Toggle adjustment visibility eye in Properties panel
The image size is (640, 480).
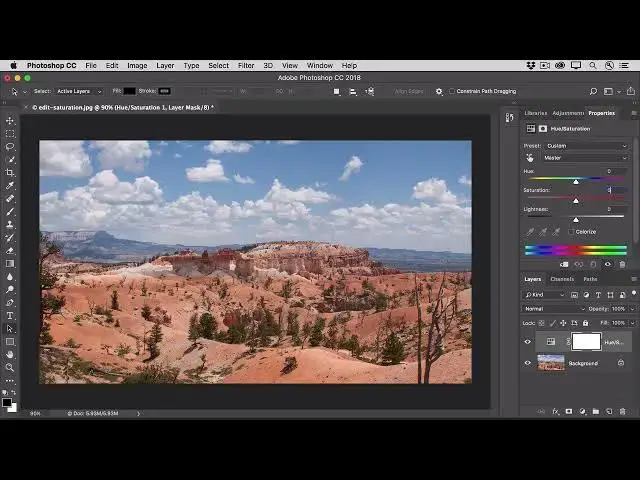coord(608,264)
